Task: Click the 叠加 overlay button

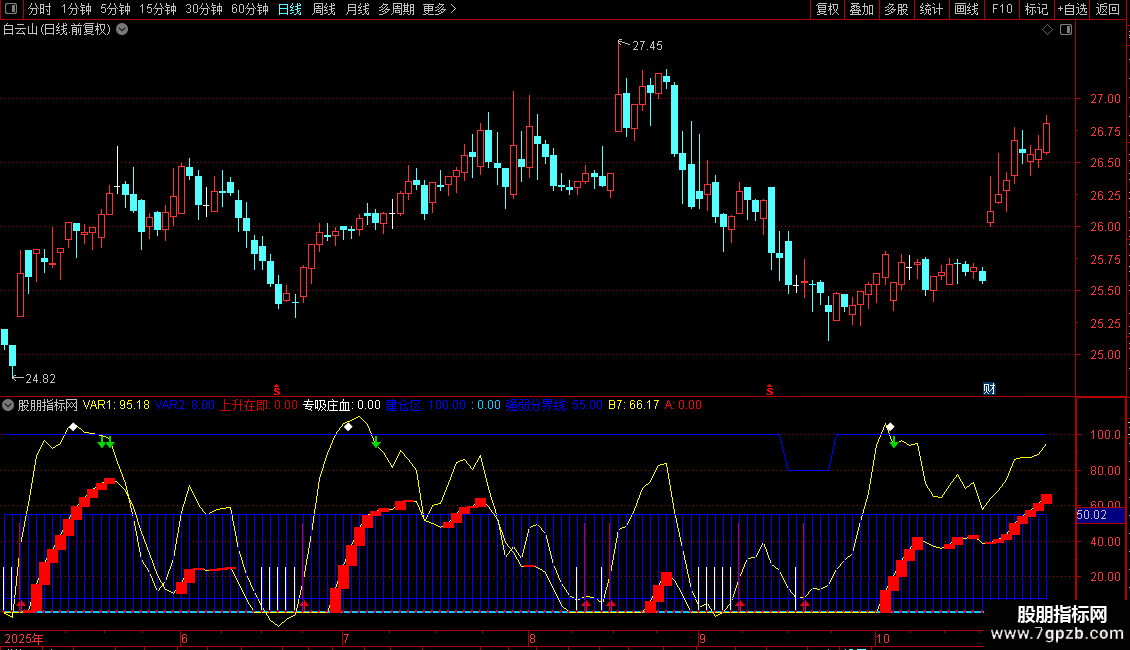Action: [x=862, y=9]
